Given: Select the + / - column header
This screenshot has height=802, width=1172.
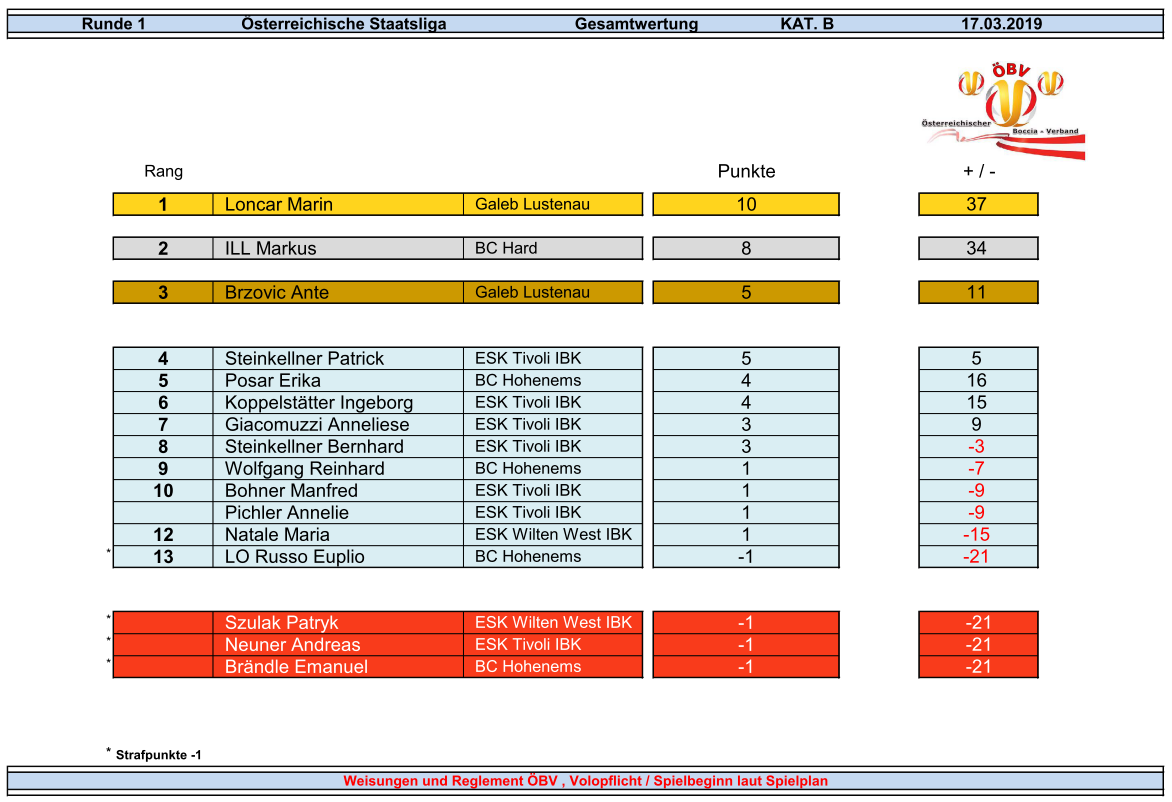Looking at the screenshot, I should click(978, 172).
